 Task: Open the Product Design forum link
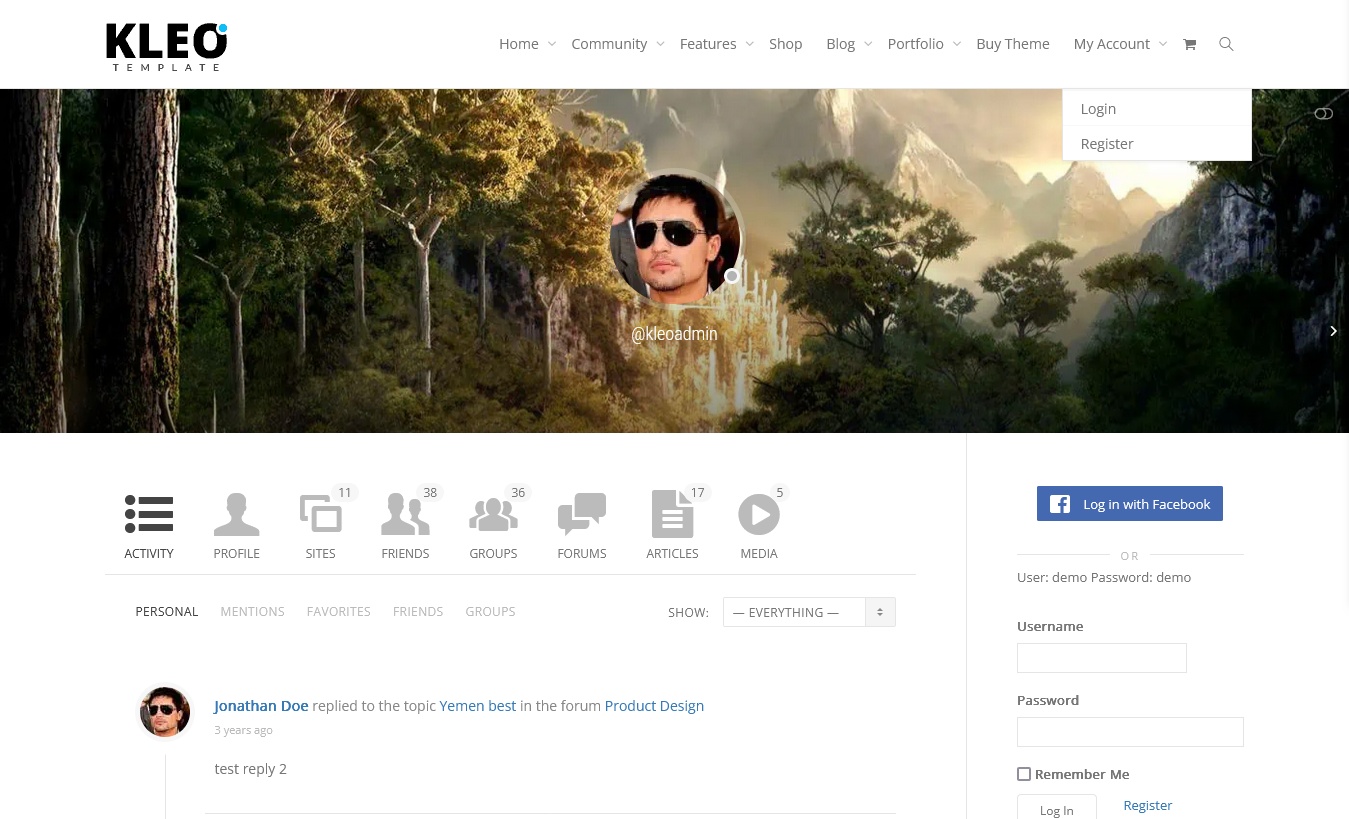point(654,706)
